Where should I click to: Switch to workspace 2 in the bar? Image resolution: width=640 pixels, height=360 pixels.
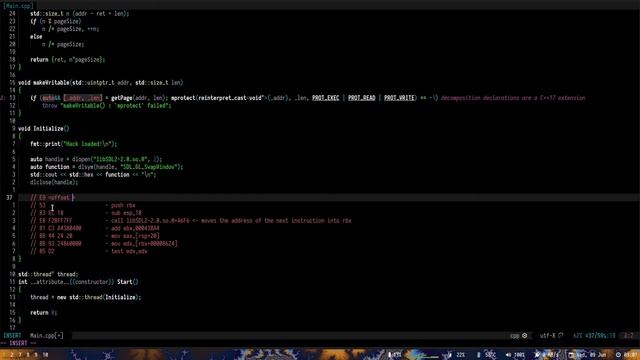click(x=12, y=355)
